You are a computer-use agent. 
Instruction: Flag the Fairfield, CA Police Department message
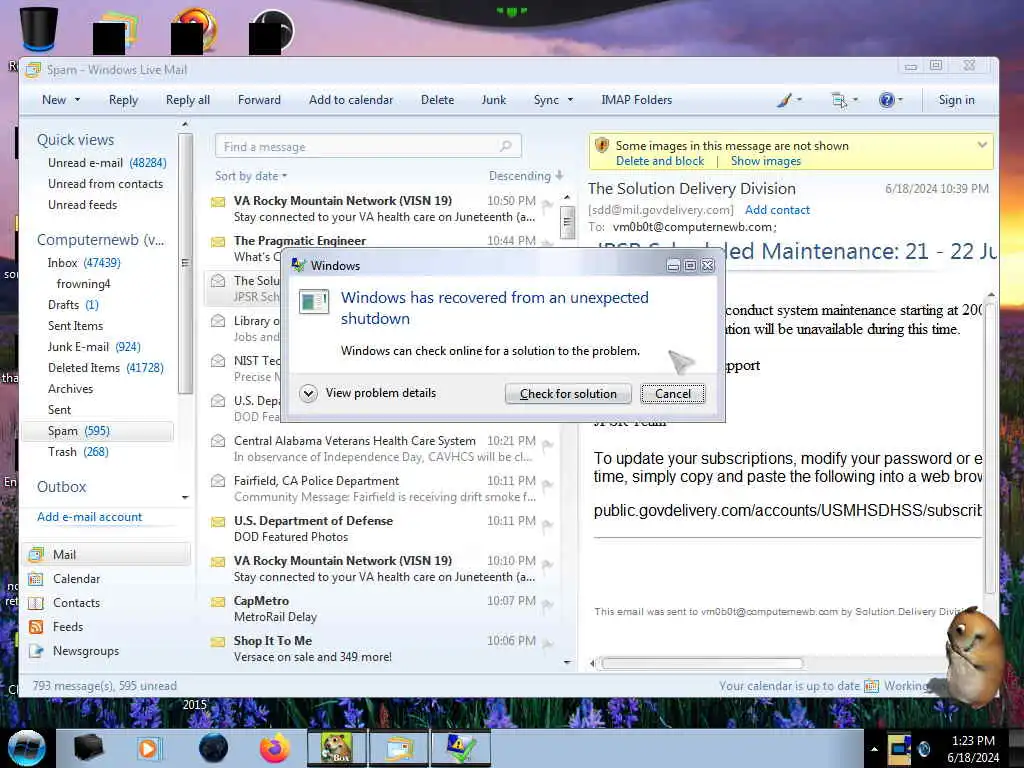pos(547,485)
